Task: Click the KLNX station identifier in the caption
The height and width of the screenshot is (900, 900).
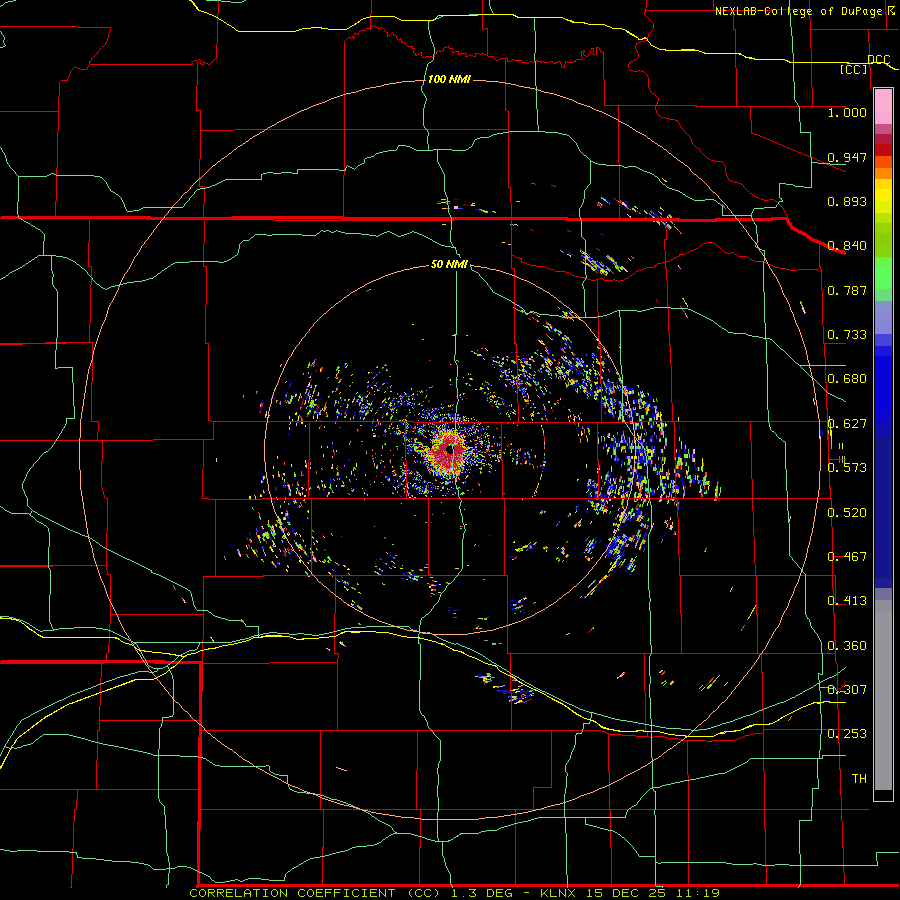Action: point(560,893)
